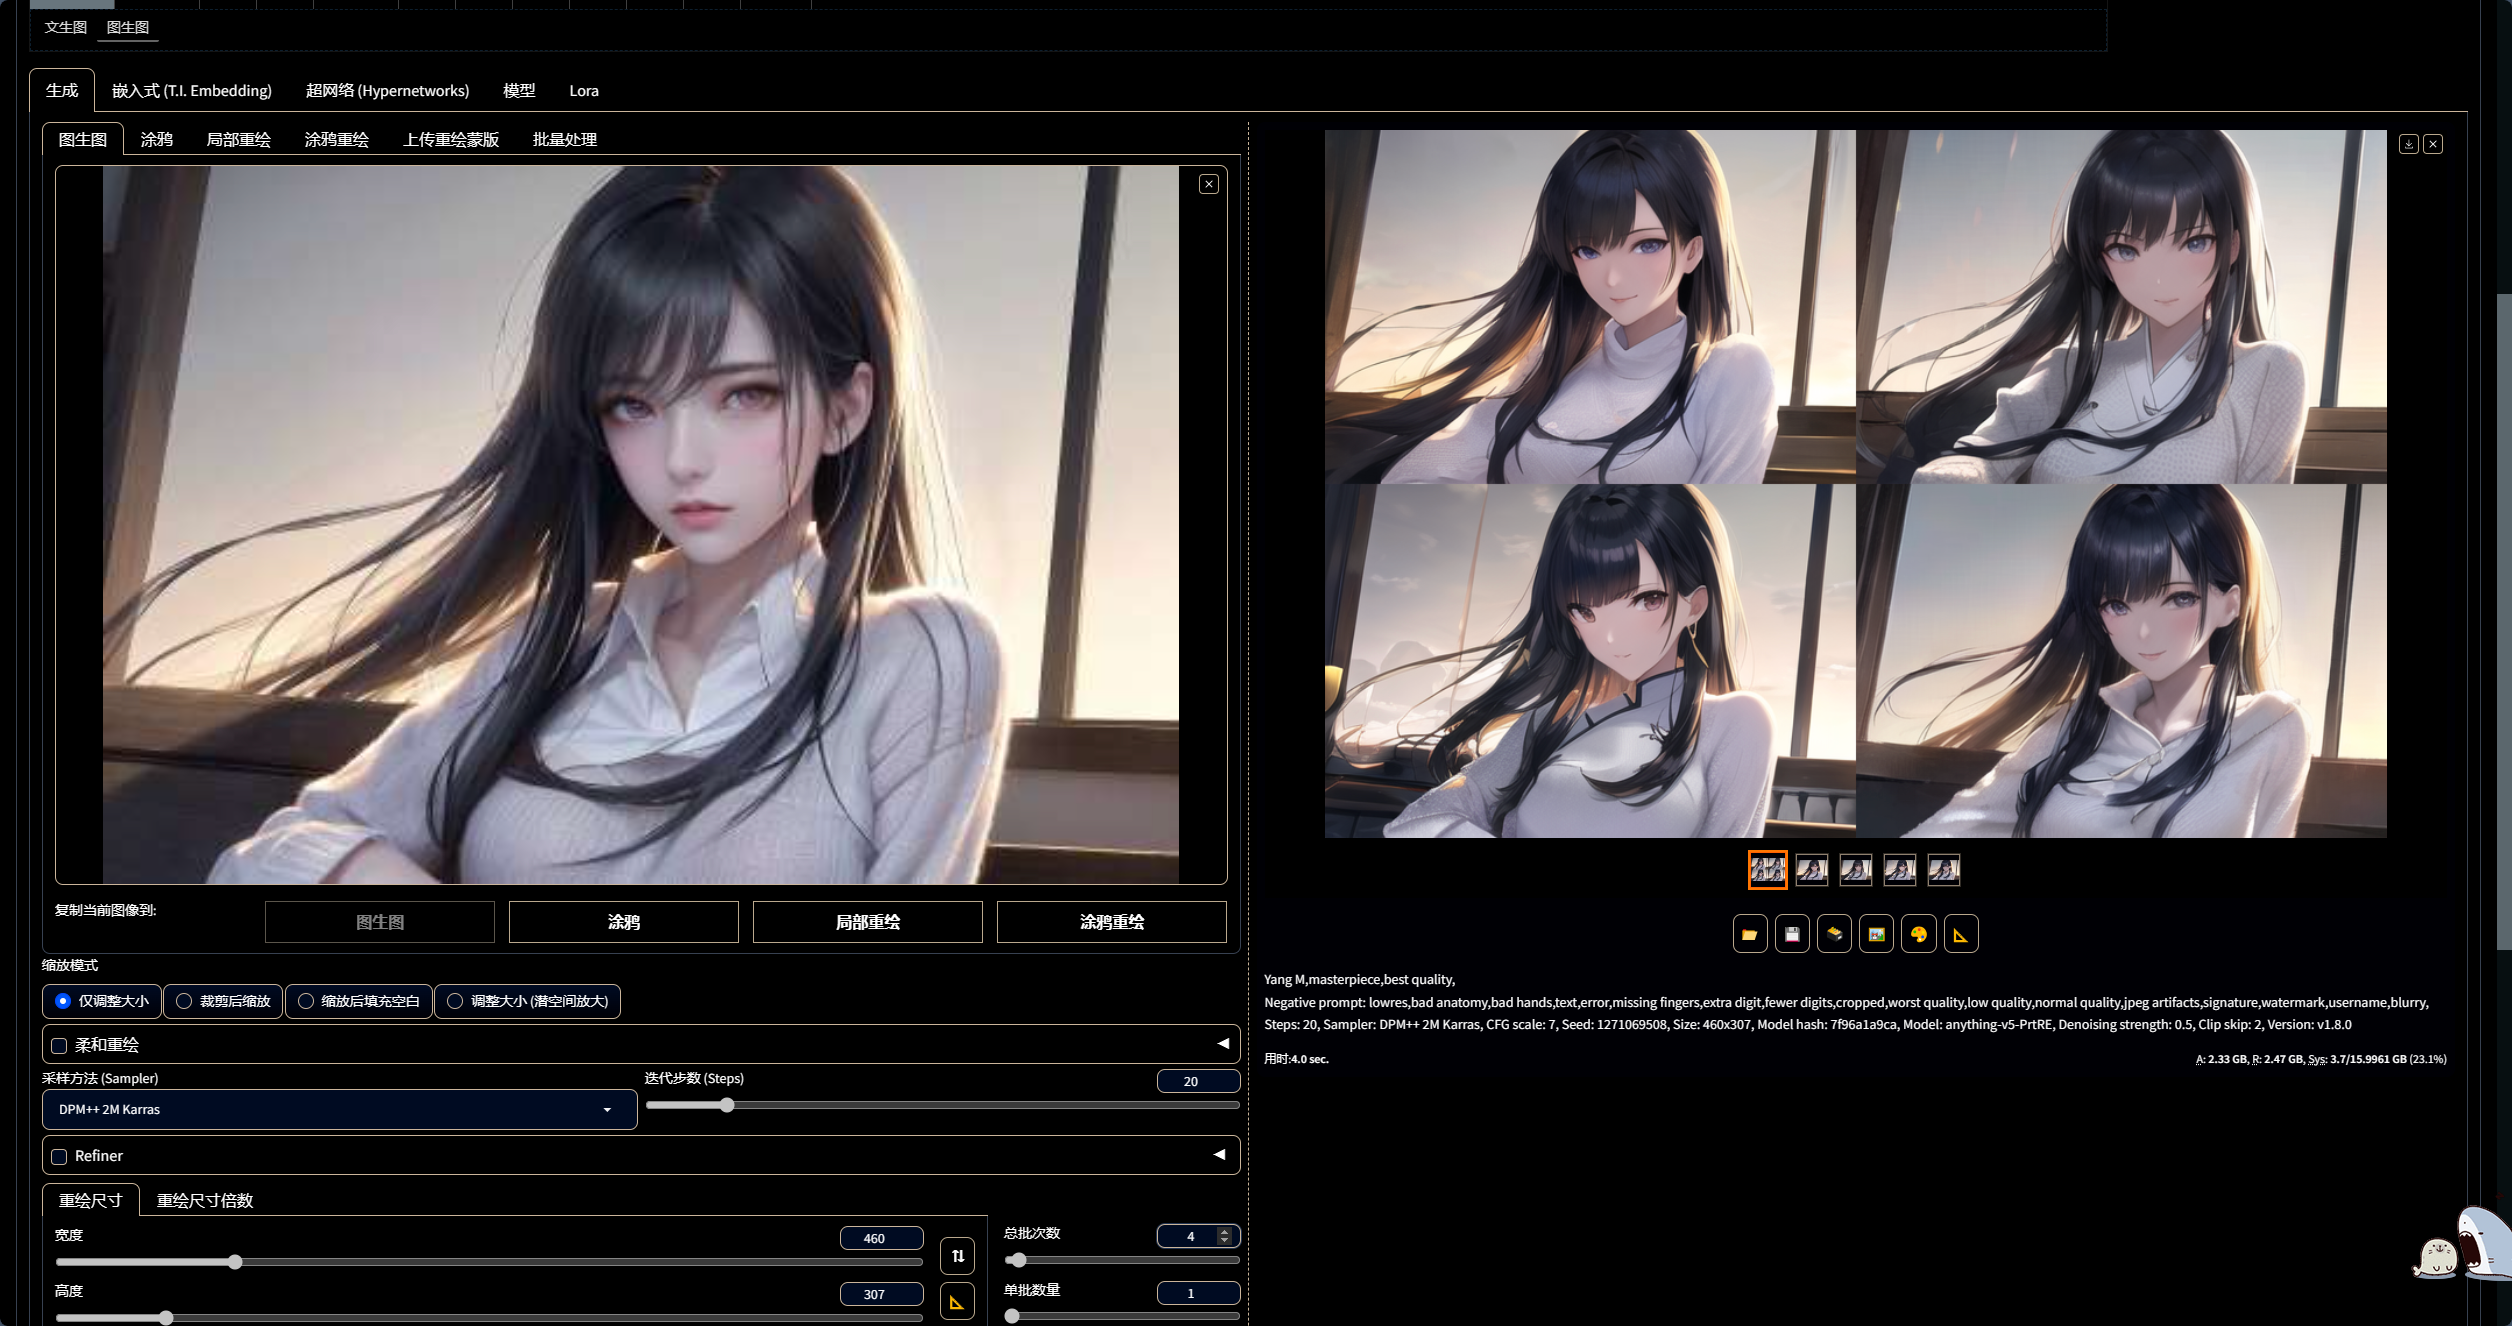Expand the 柔和重绘 section arrow
This screenshot has height=1326, width=2512.
(x=1222, y=1044)
